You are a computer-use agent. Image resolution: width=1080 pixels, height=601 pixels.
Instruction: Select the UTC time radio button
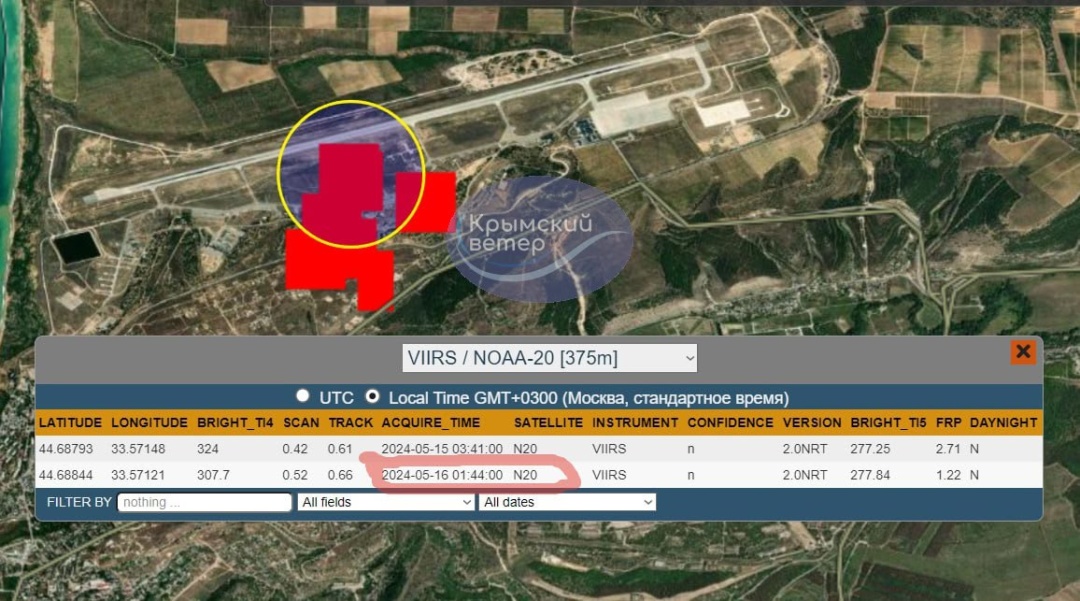coord(302,396)
